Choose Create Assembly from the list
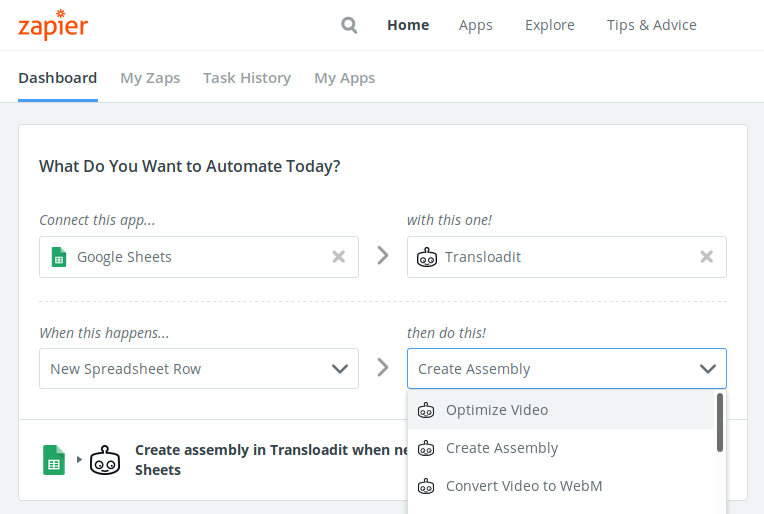 [x=561, y=448]
